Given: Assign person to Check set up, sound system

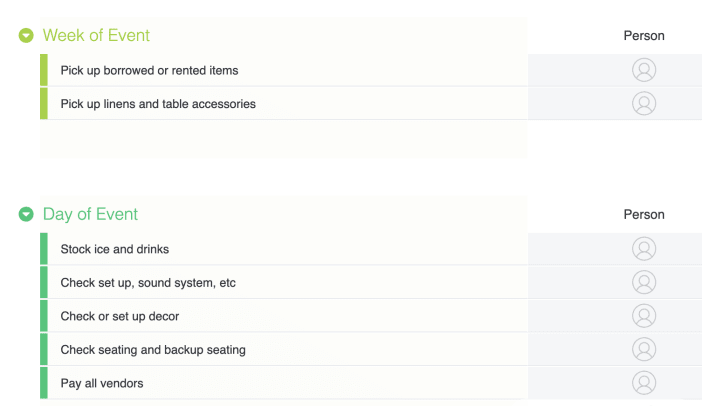Looking at the screenshot, I should (644, 282).
